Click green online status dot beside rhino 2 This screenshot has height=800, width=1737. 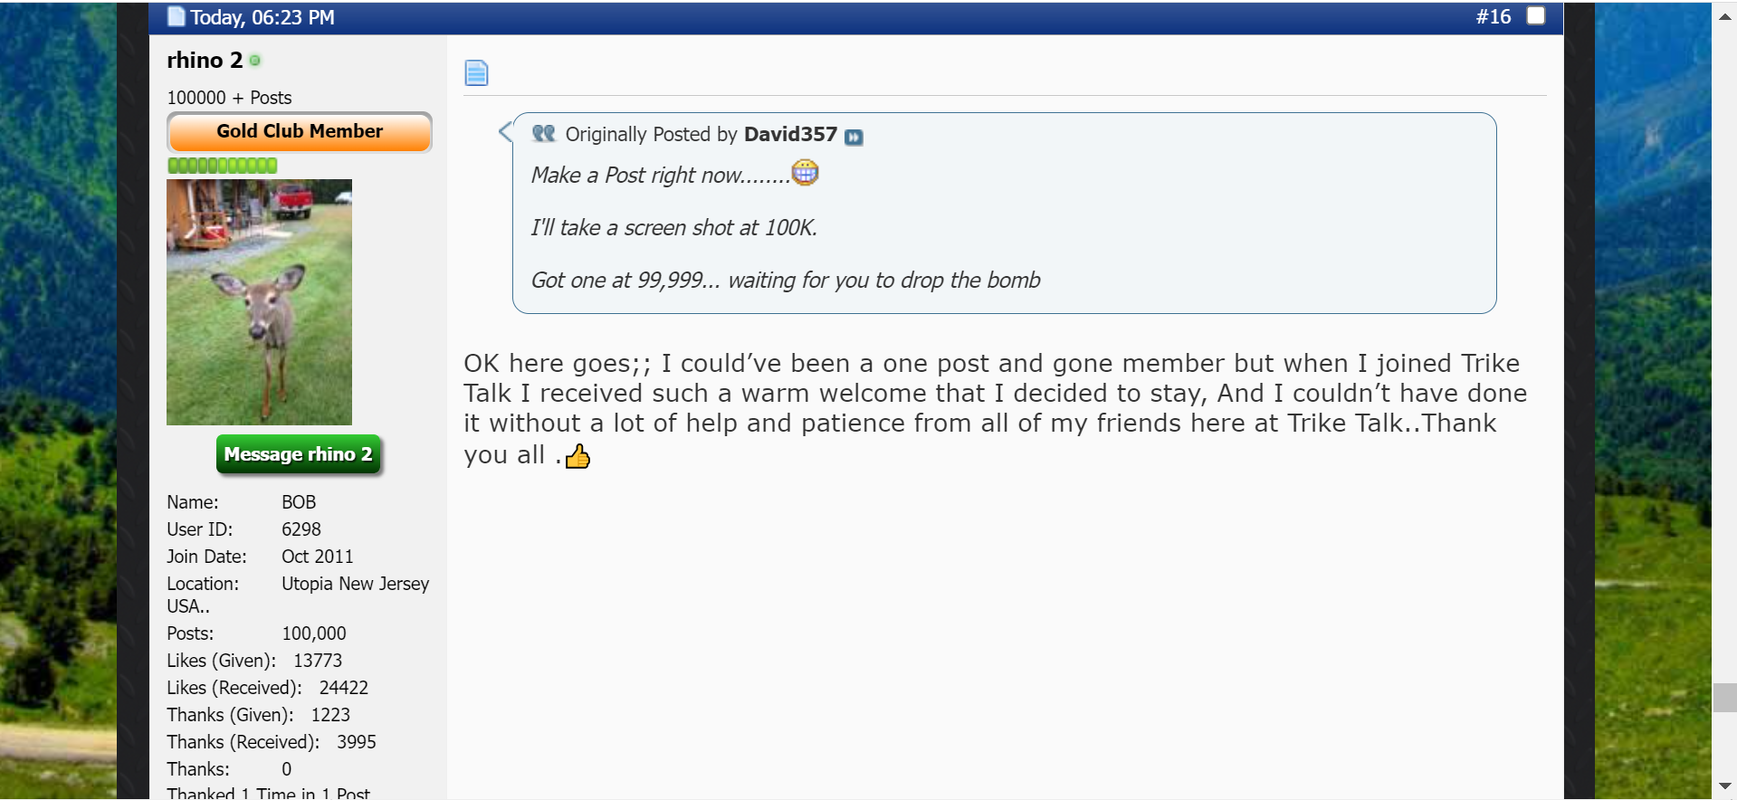255,61
